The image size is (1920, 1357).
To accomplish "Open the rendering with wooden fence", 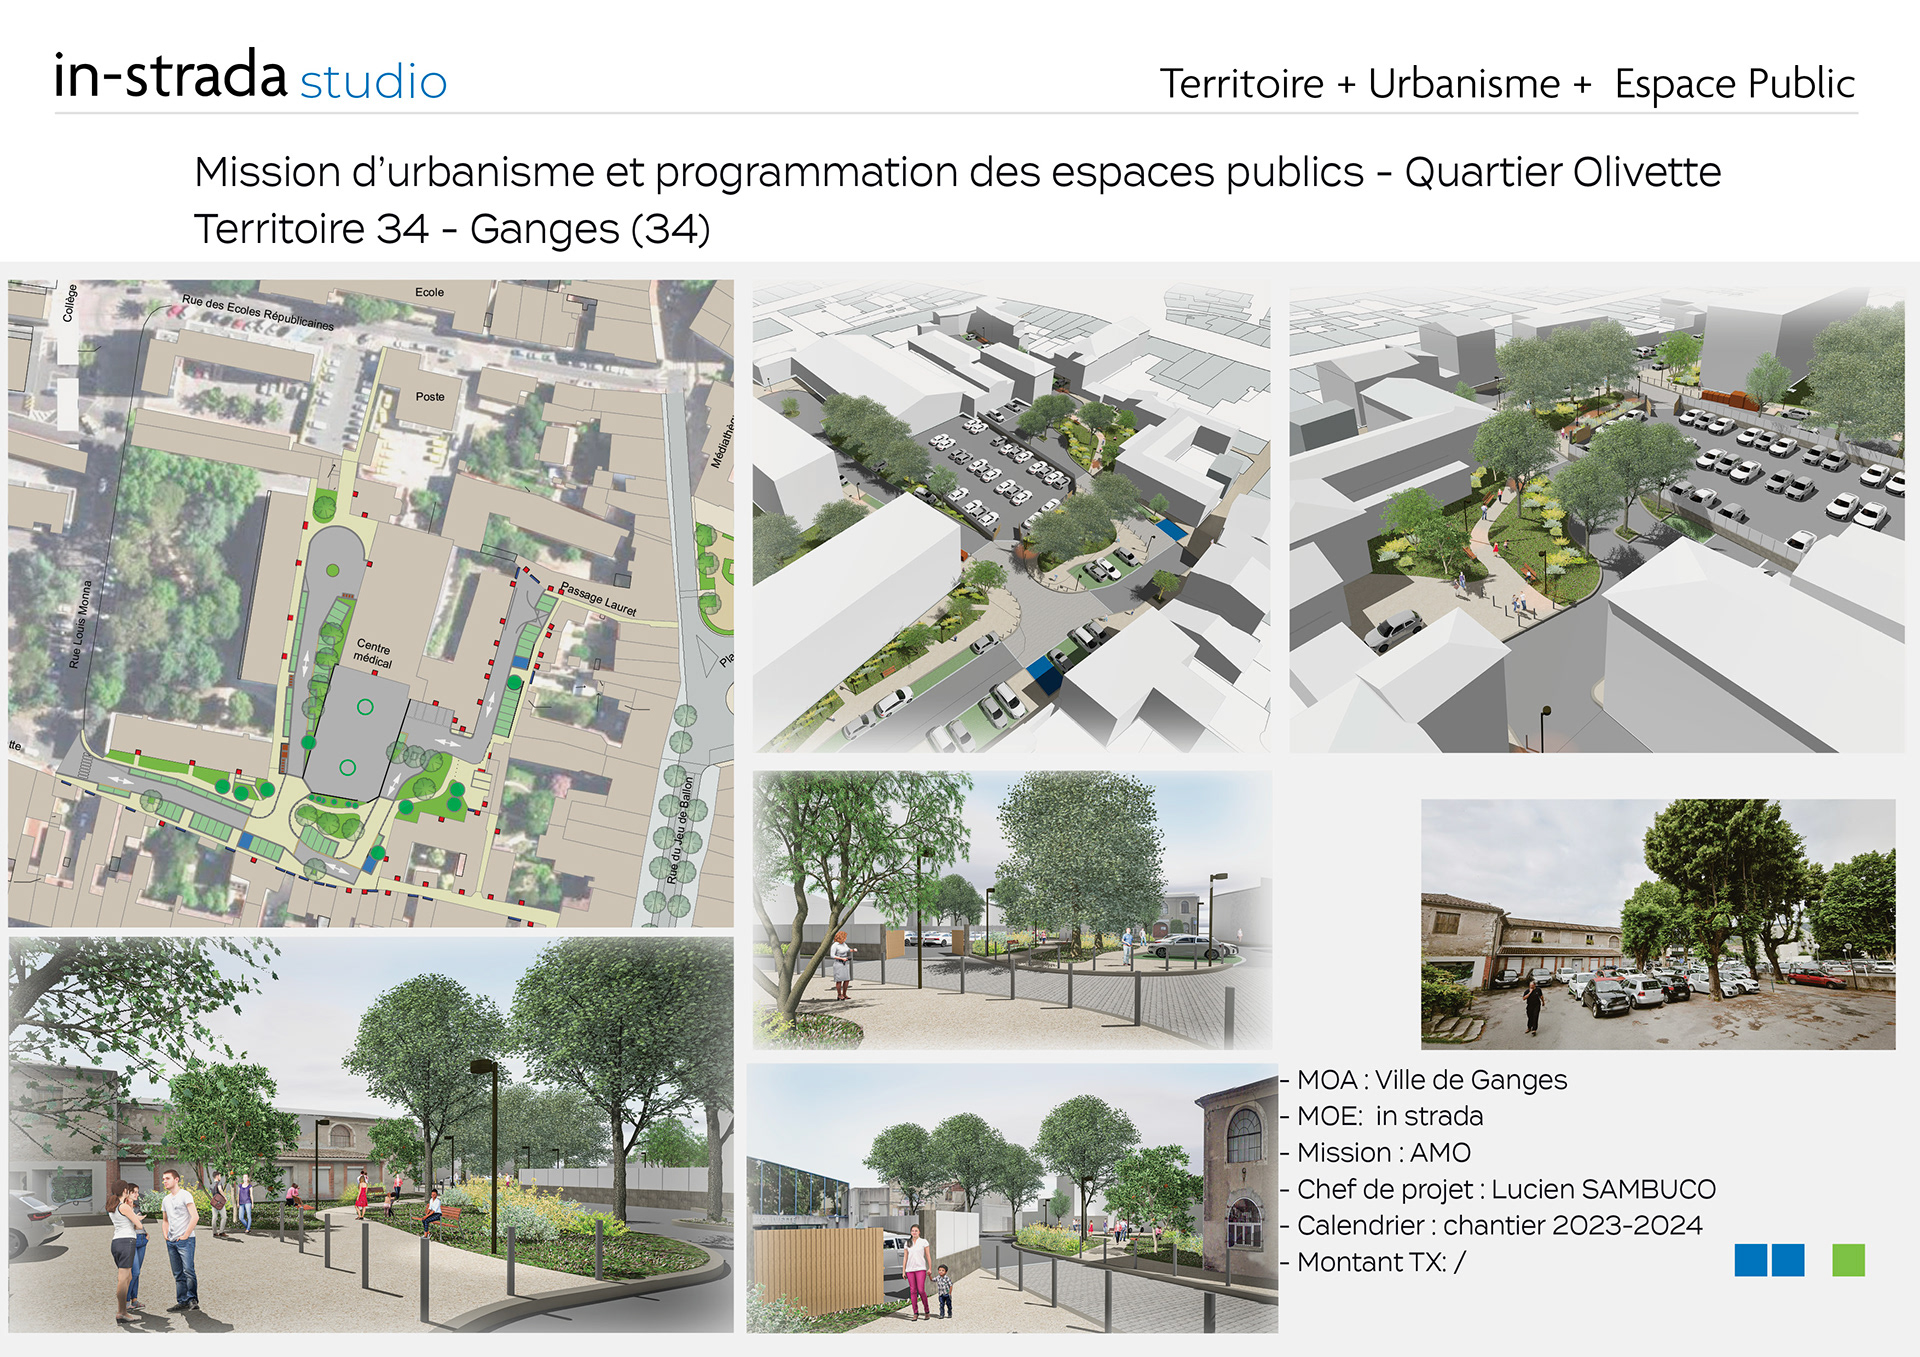I will point(1011,1197).
